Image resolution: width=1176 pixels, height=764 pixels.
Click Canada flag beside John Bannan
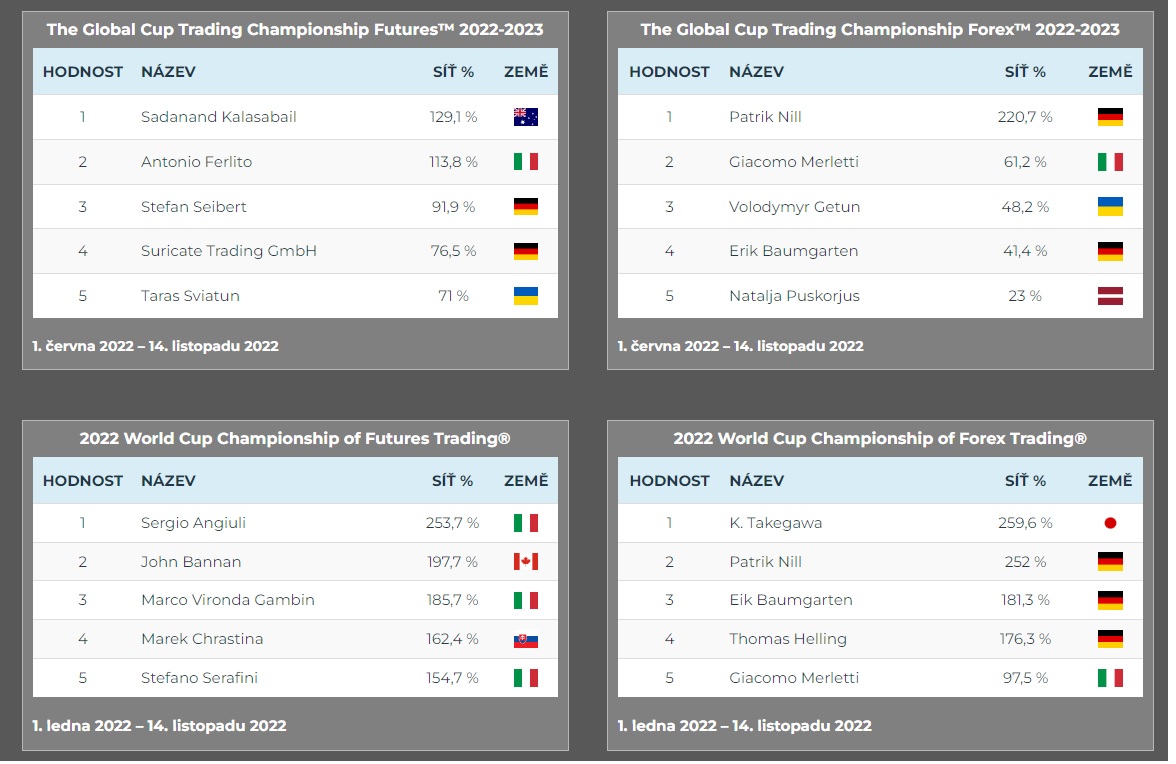[x=525, y=562]
